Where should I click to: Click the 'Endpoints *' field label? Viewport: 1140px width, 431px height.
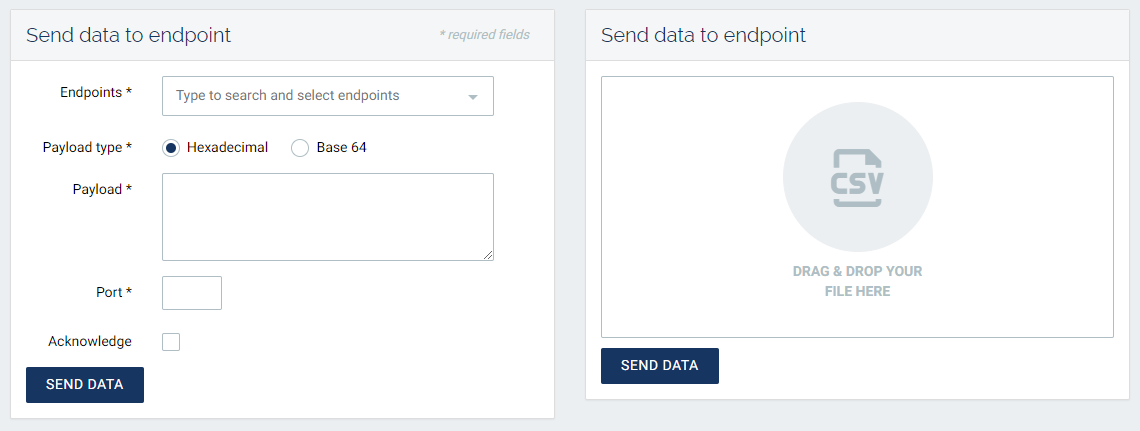pyautogui.click(x=96, y=92)
